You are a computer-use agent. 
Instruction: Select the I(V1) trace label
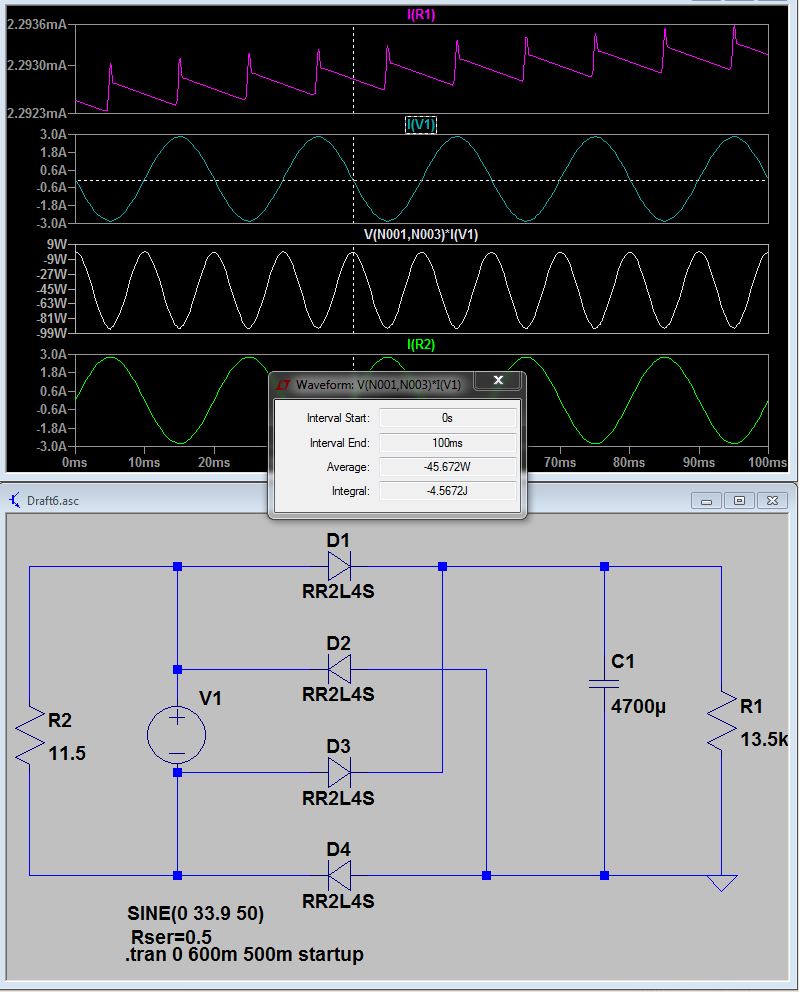pos(421,124)
